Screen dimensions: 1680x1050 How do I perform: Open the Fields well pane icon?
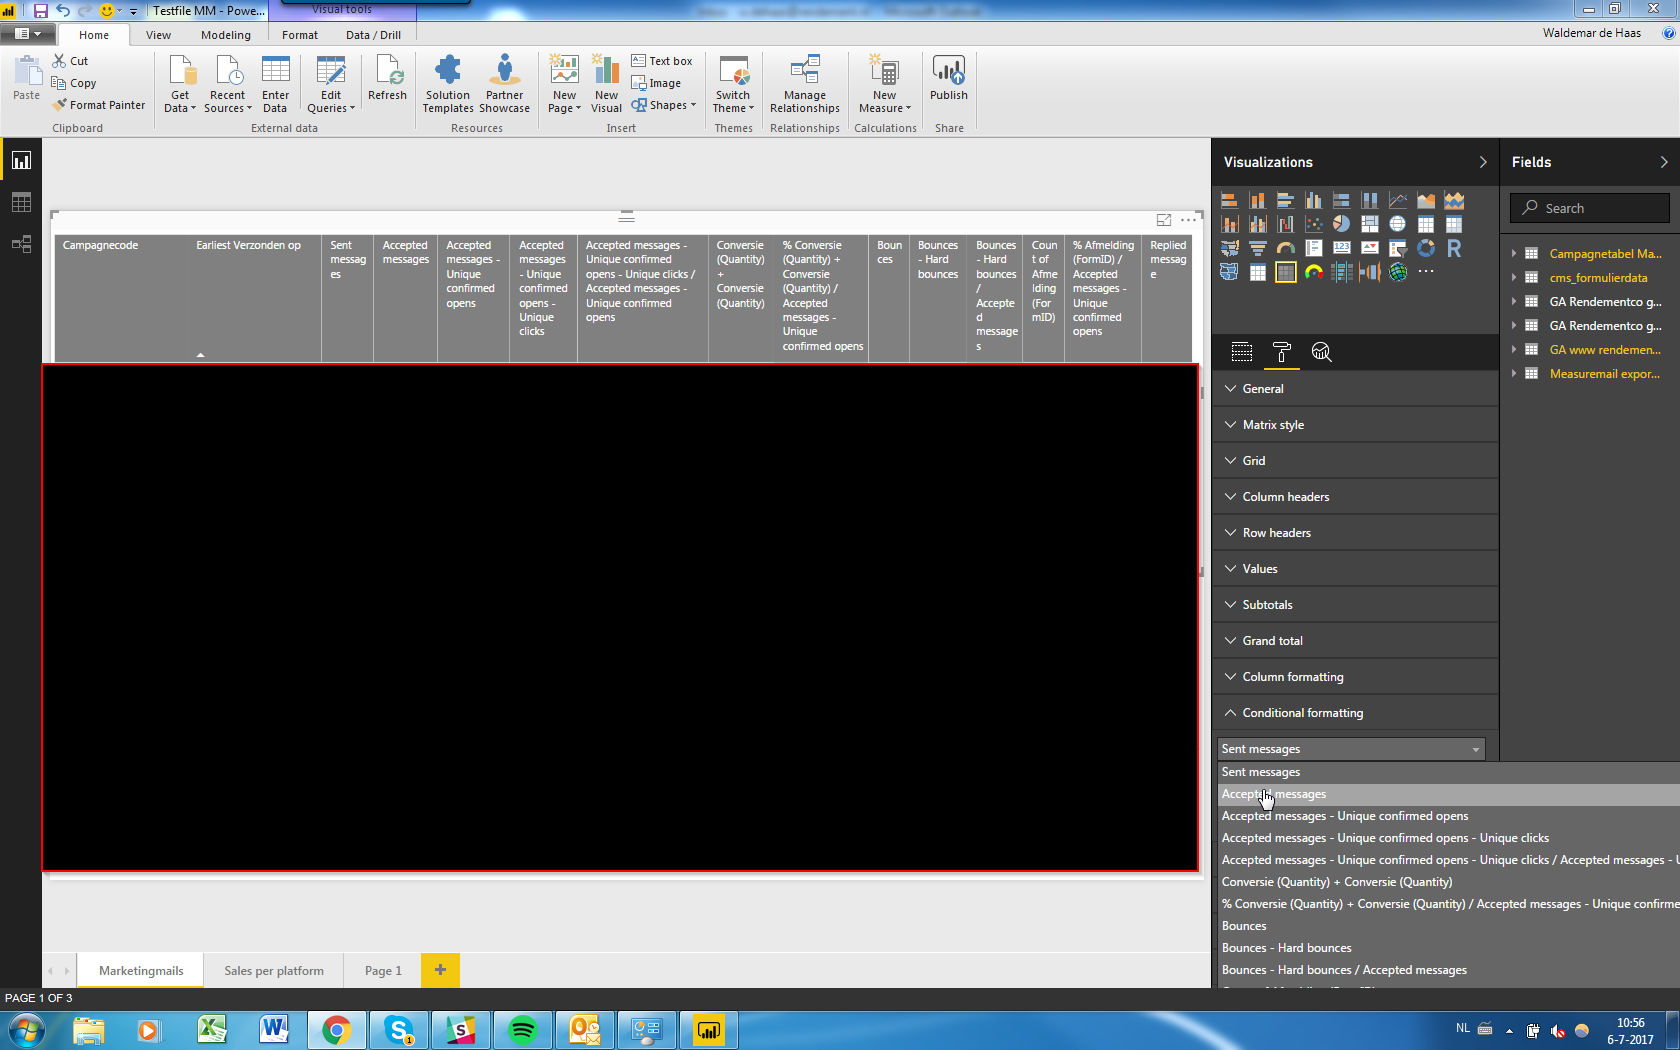click(1242, 352)
